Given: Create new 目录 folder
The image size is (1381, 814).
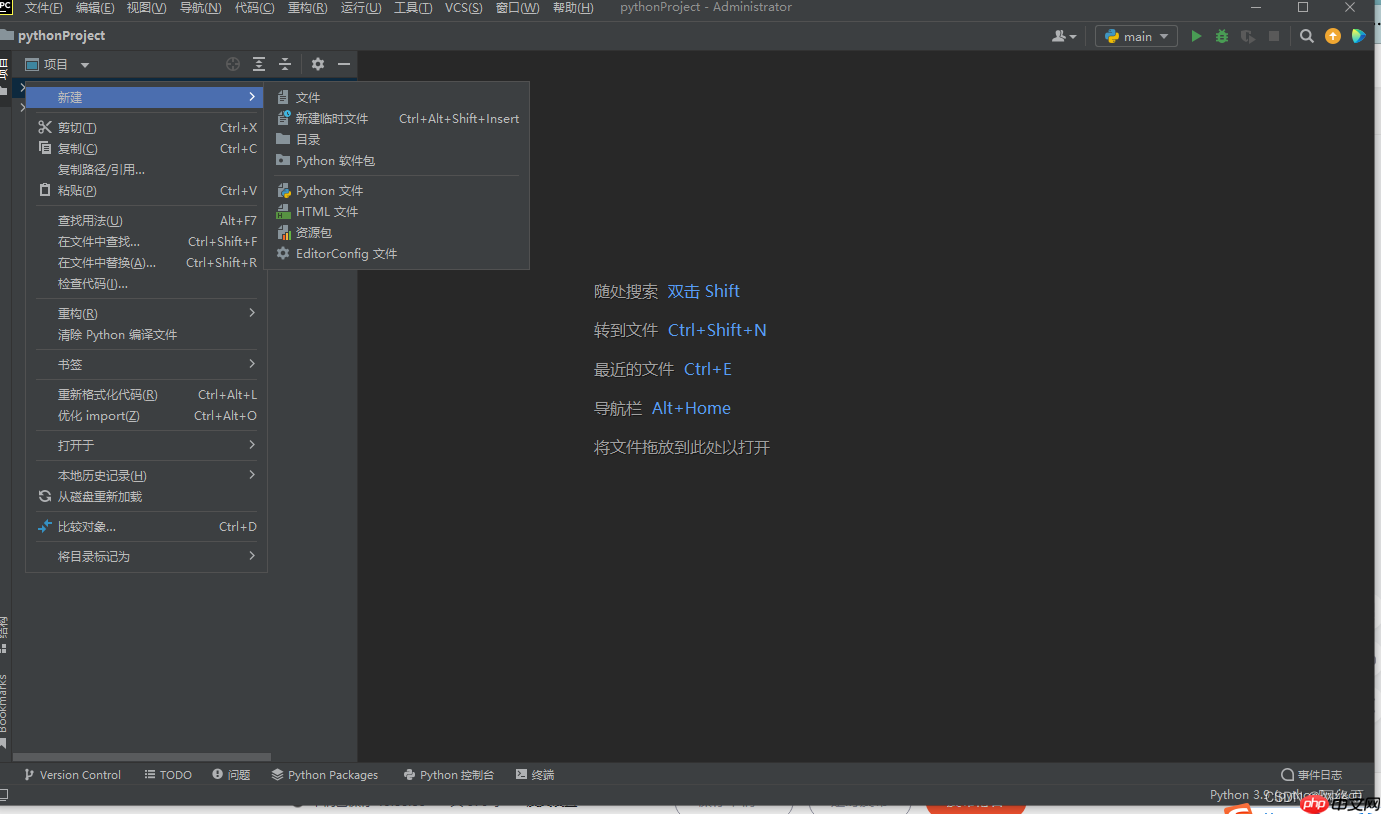Looking at the screenshot, I should point(397,139).
